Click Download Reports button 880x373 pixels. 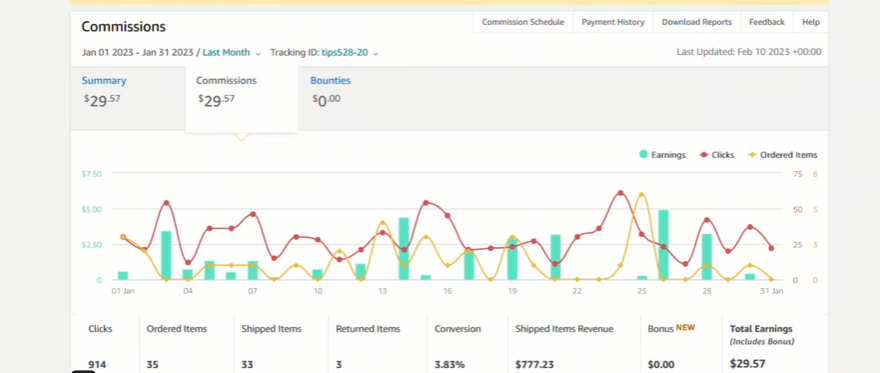click(x=696, y=22)
